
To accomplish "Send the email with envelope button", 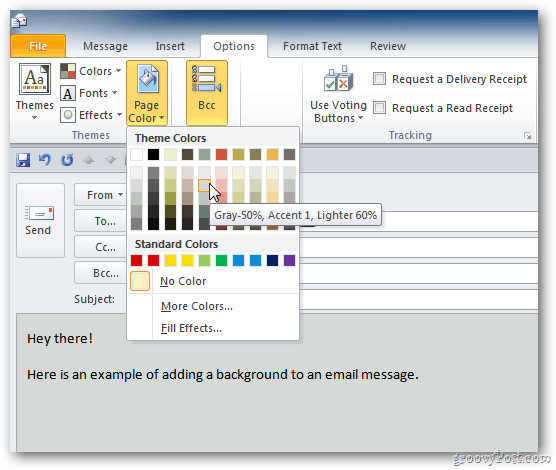I will click(x=40, y=220).
